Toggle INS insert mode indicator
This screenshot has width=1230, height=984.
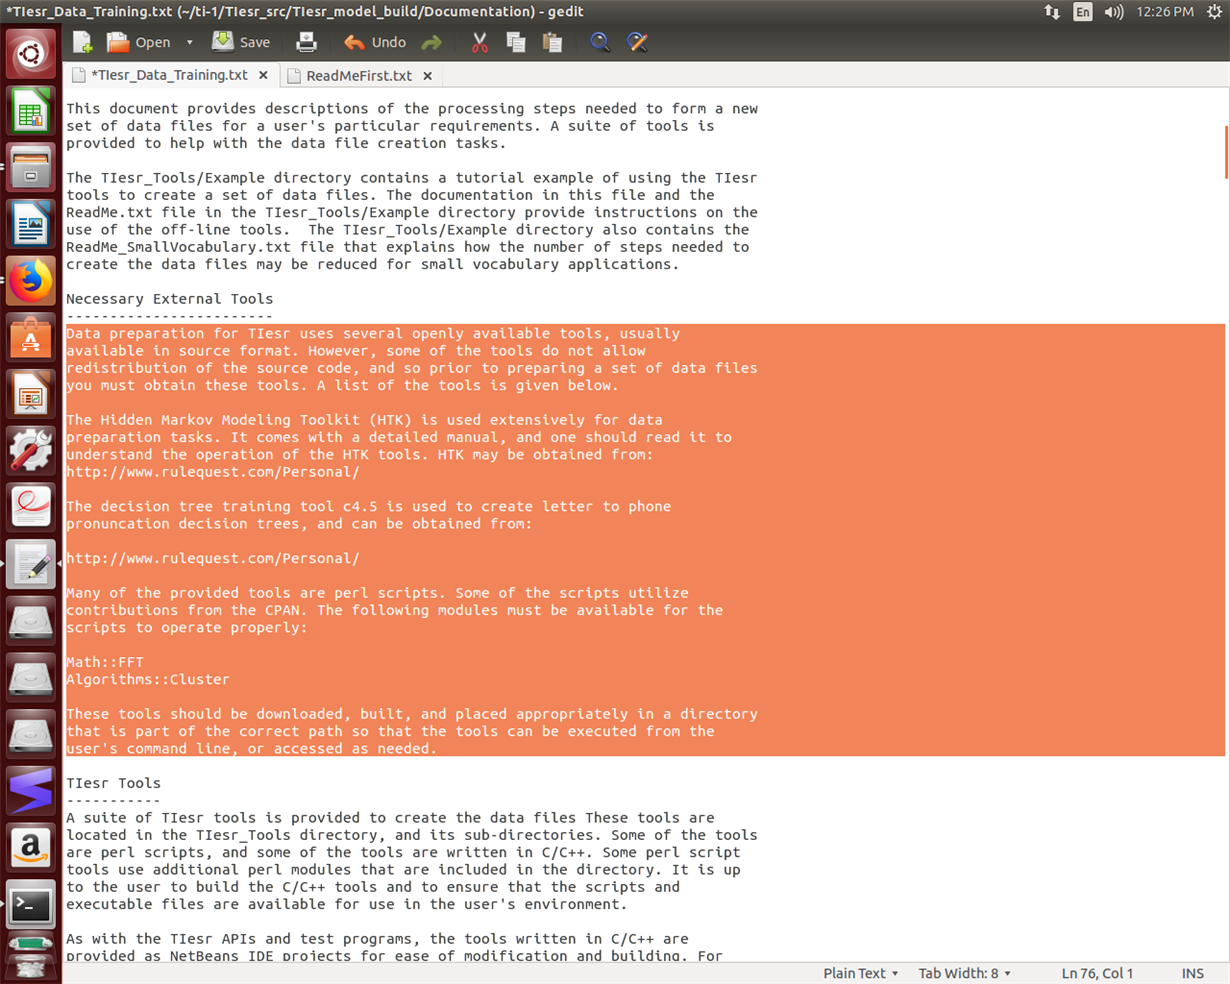(x=1192, y=973)
